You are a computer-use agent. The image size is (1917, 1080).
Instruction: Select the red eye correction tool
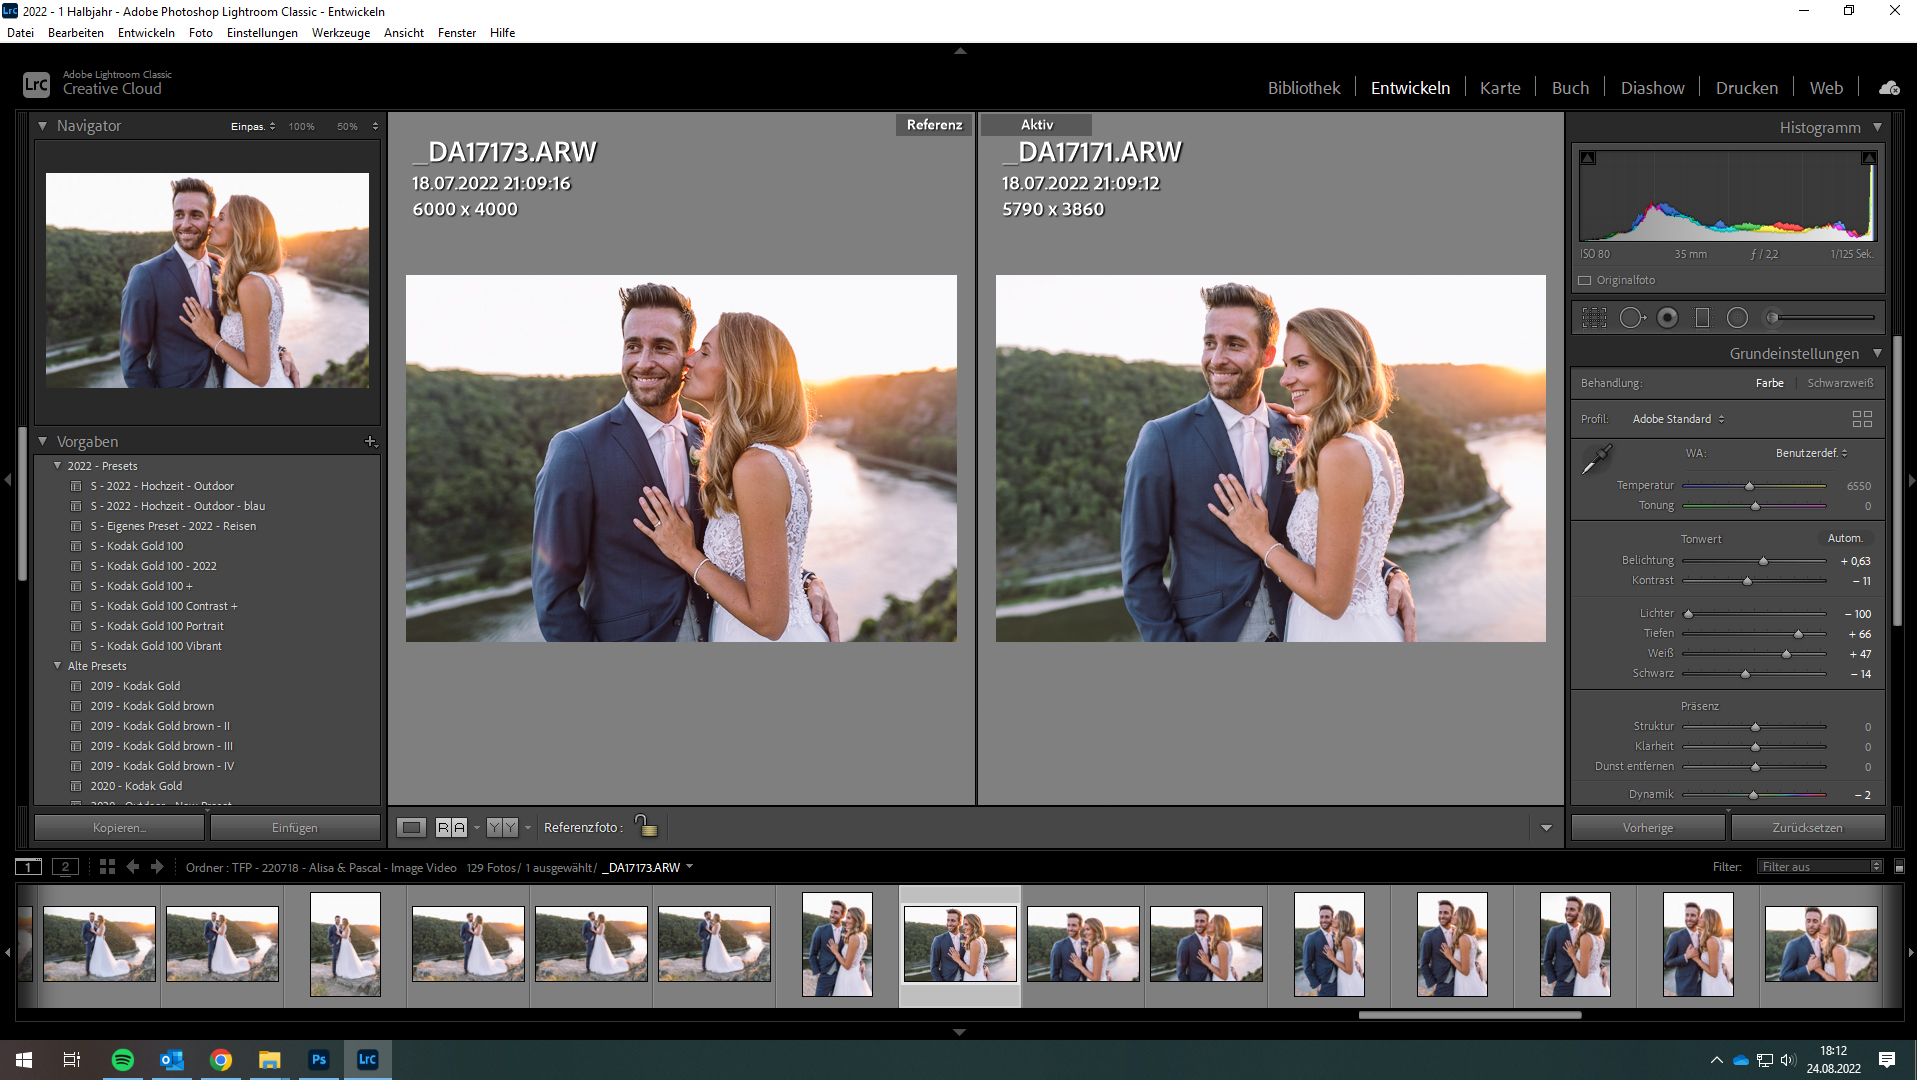(1667, 318)
